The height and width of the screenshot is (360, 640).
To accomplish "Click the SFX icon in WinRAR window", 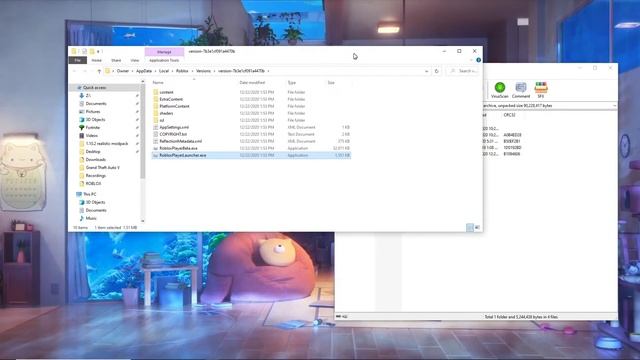I will (541, 90).
